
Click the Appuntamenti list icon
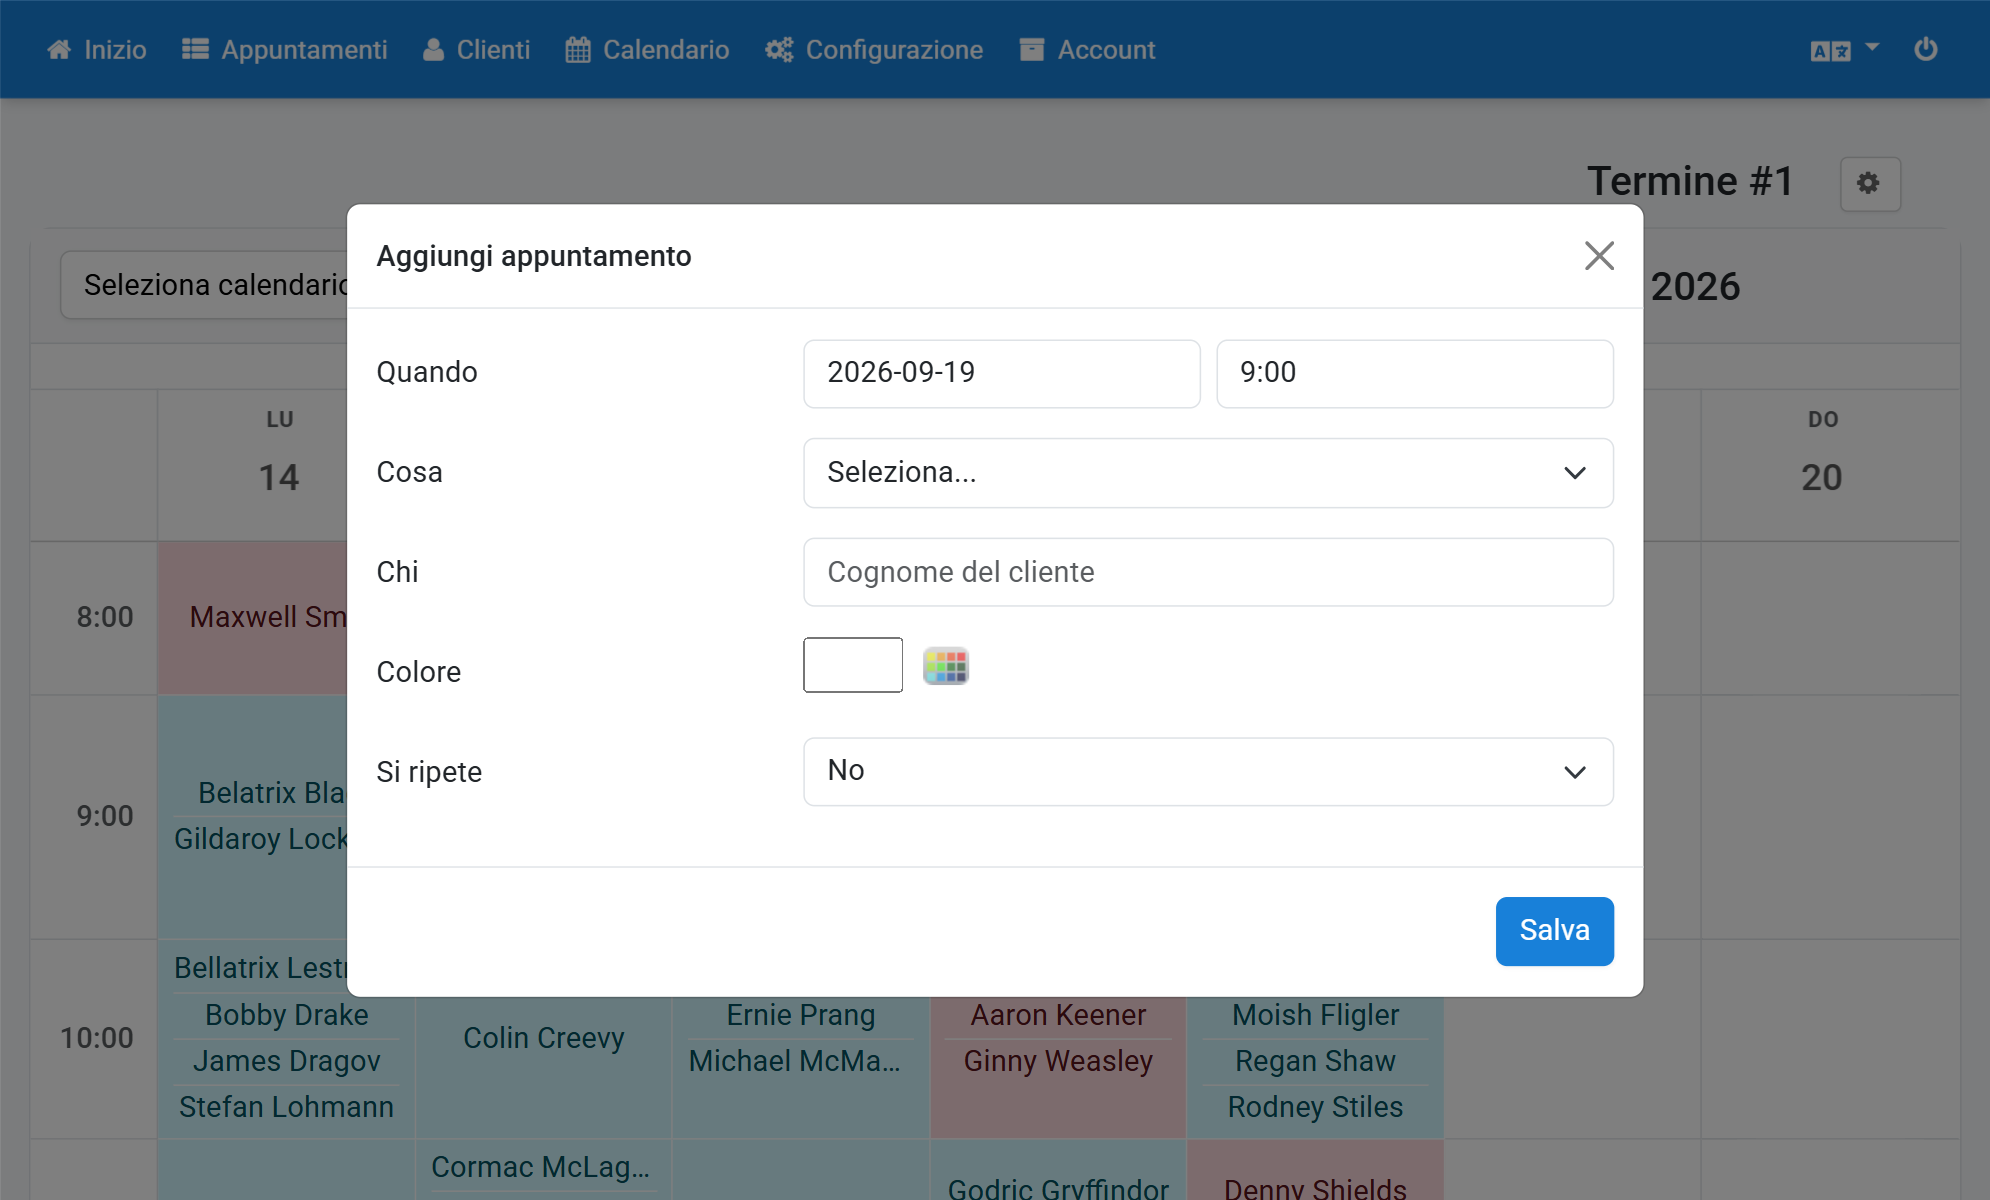pos(195,50)
